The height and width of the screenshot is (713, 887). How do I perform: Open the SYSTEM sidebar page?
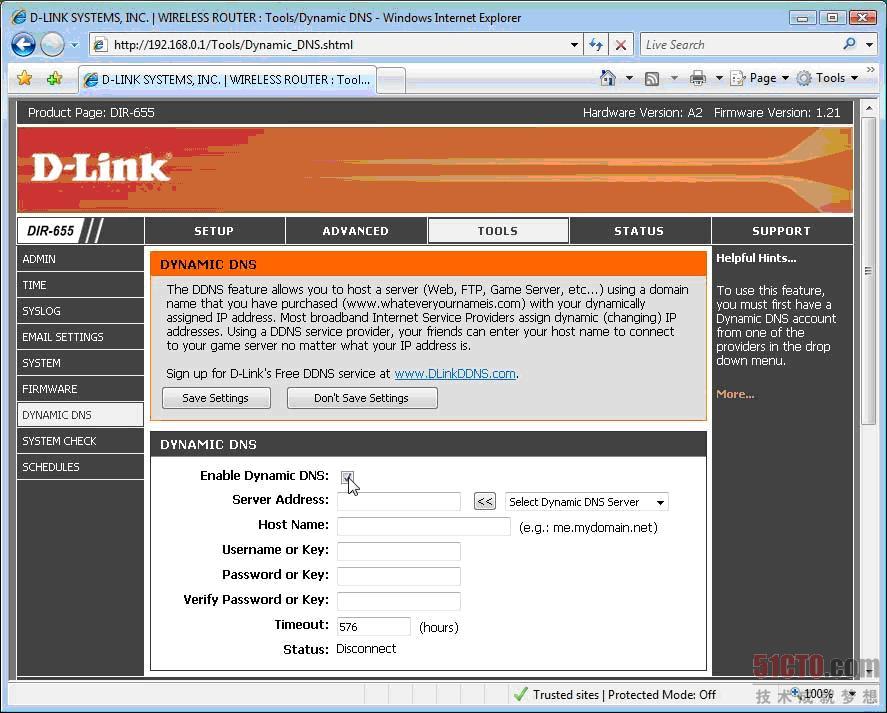point(80,363)
